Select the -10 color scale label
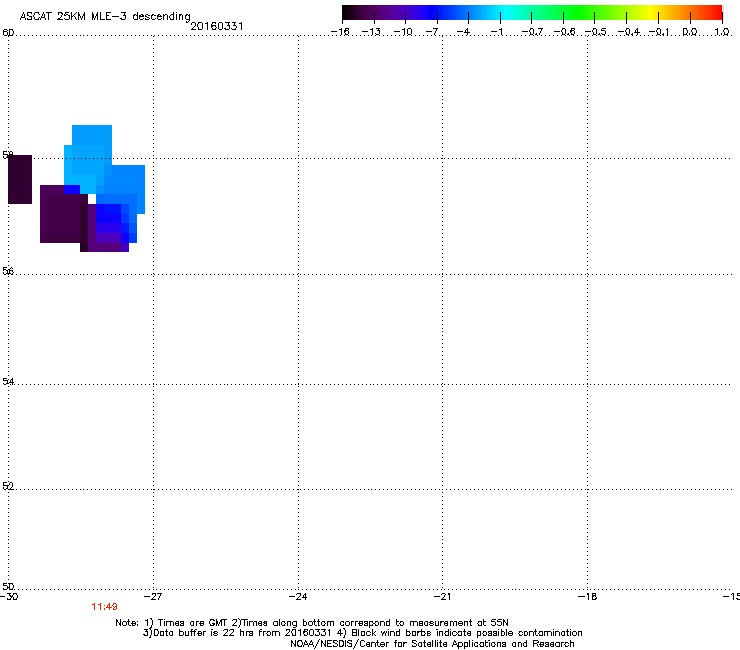 (x=403, y=32)
